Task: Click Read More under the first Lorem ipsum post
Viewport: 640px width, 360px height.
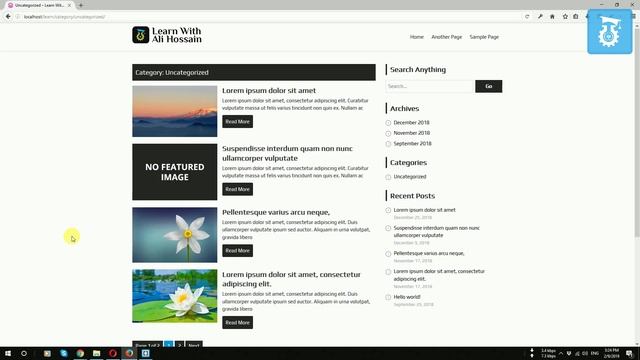Action: pos(238,122)
